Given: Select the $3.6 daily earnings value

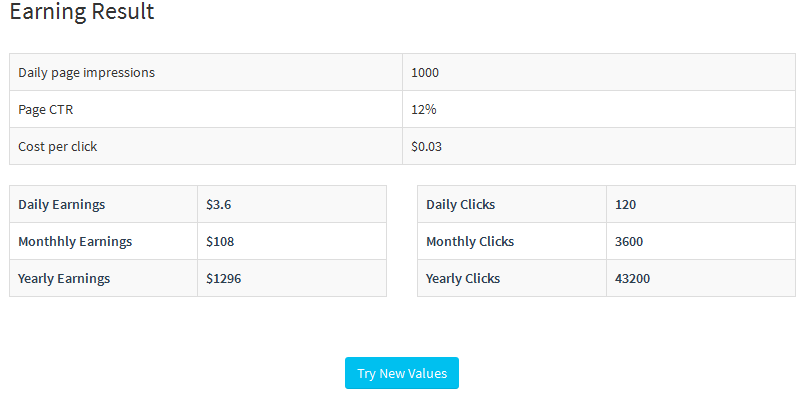Looking at the screenshot, I should click(219, 204).
